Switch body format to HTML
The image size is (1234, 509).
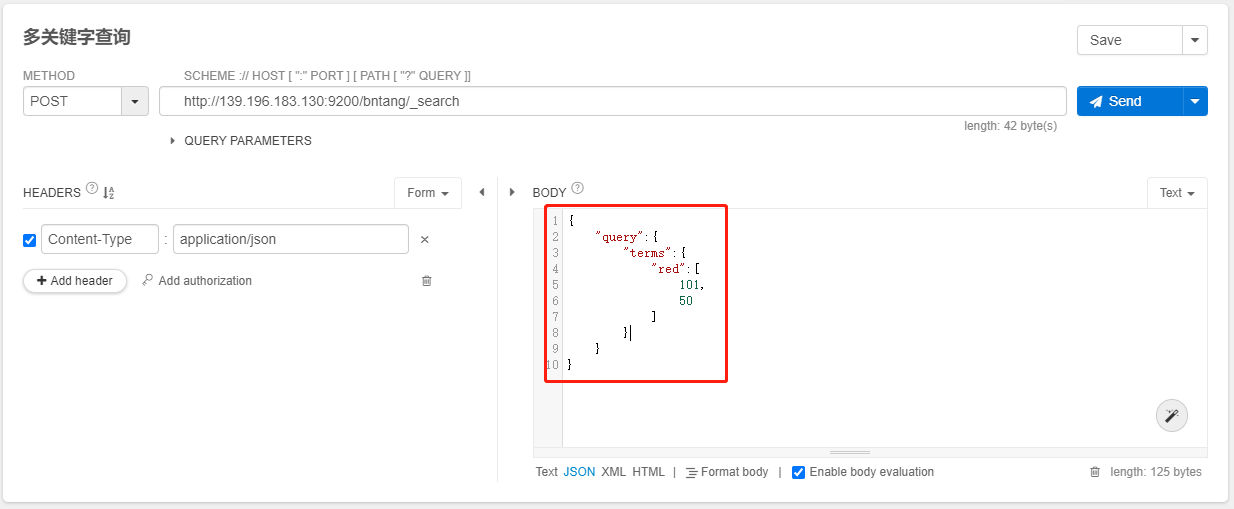648,472
